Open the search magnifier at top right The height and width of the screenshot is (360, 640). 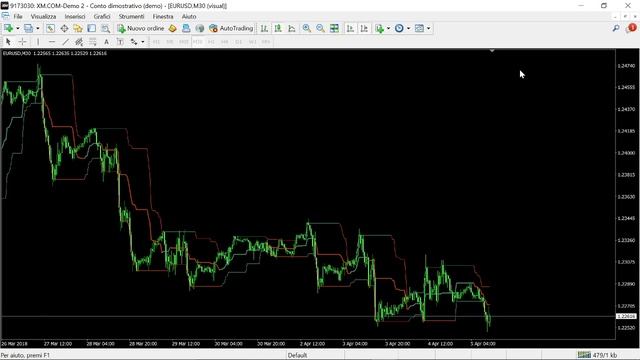[x=616, y=28]
